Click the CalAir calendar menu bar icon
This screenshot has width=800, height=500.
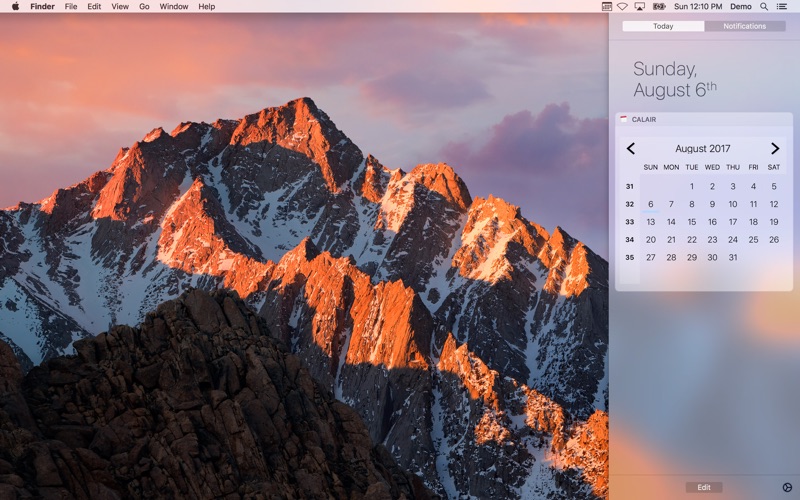pos(607,6)
